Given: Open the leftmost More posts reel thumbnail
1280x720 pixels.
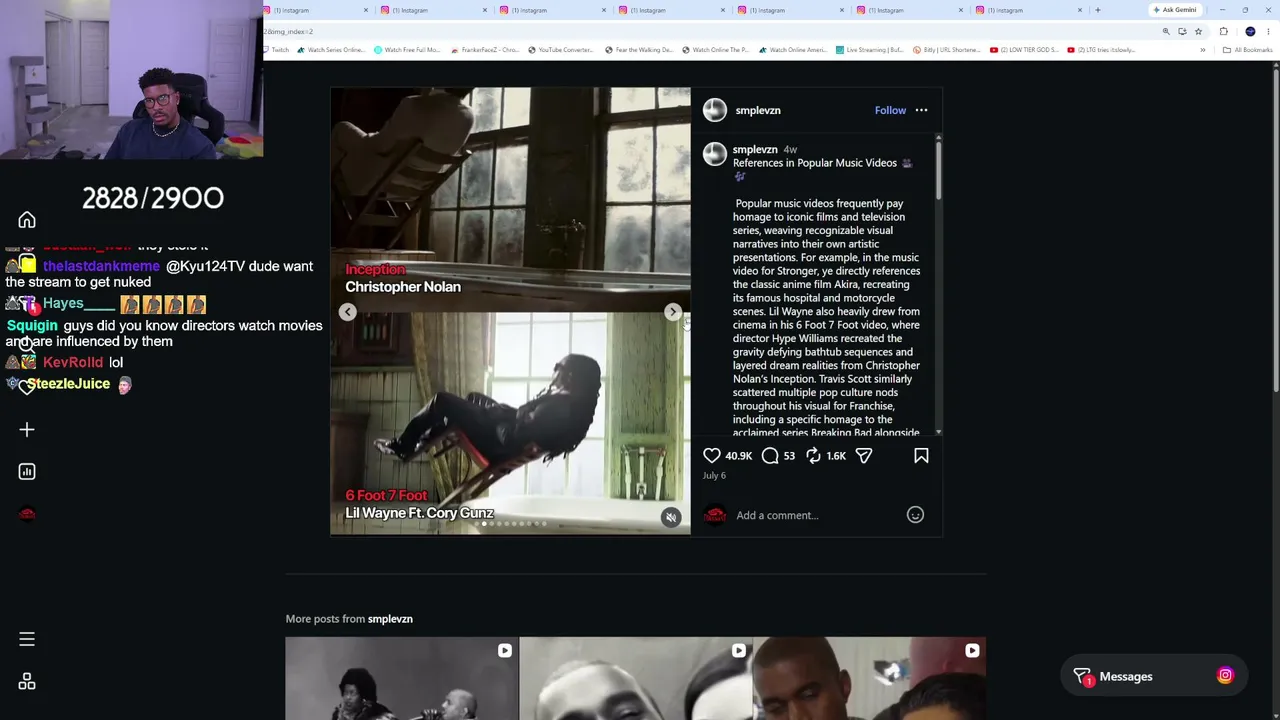Looking at the screenshot, I should click(x=401, y=679).
